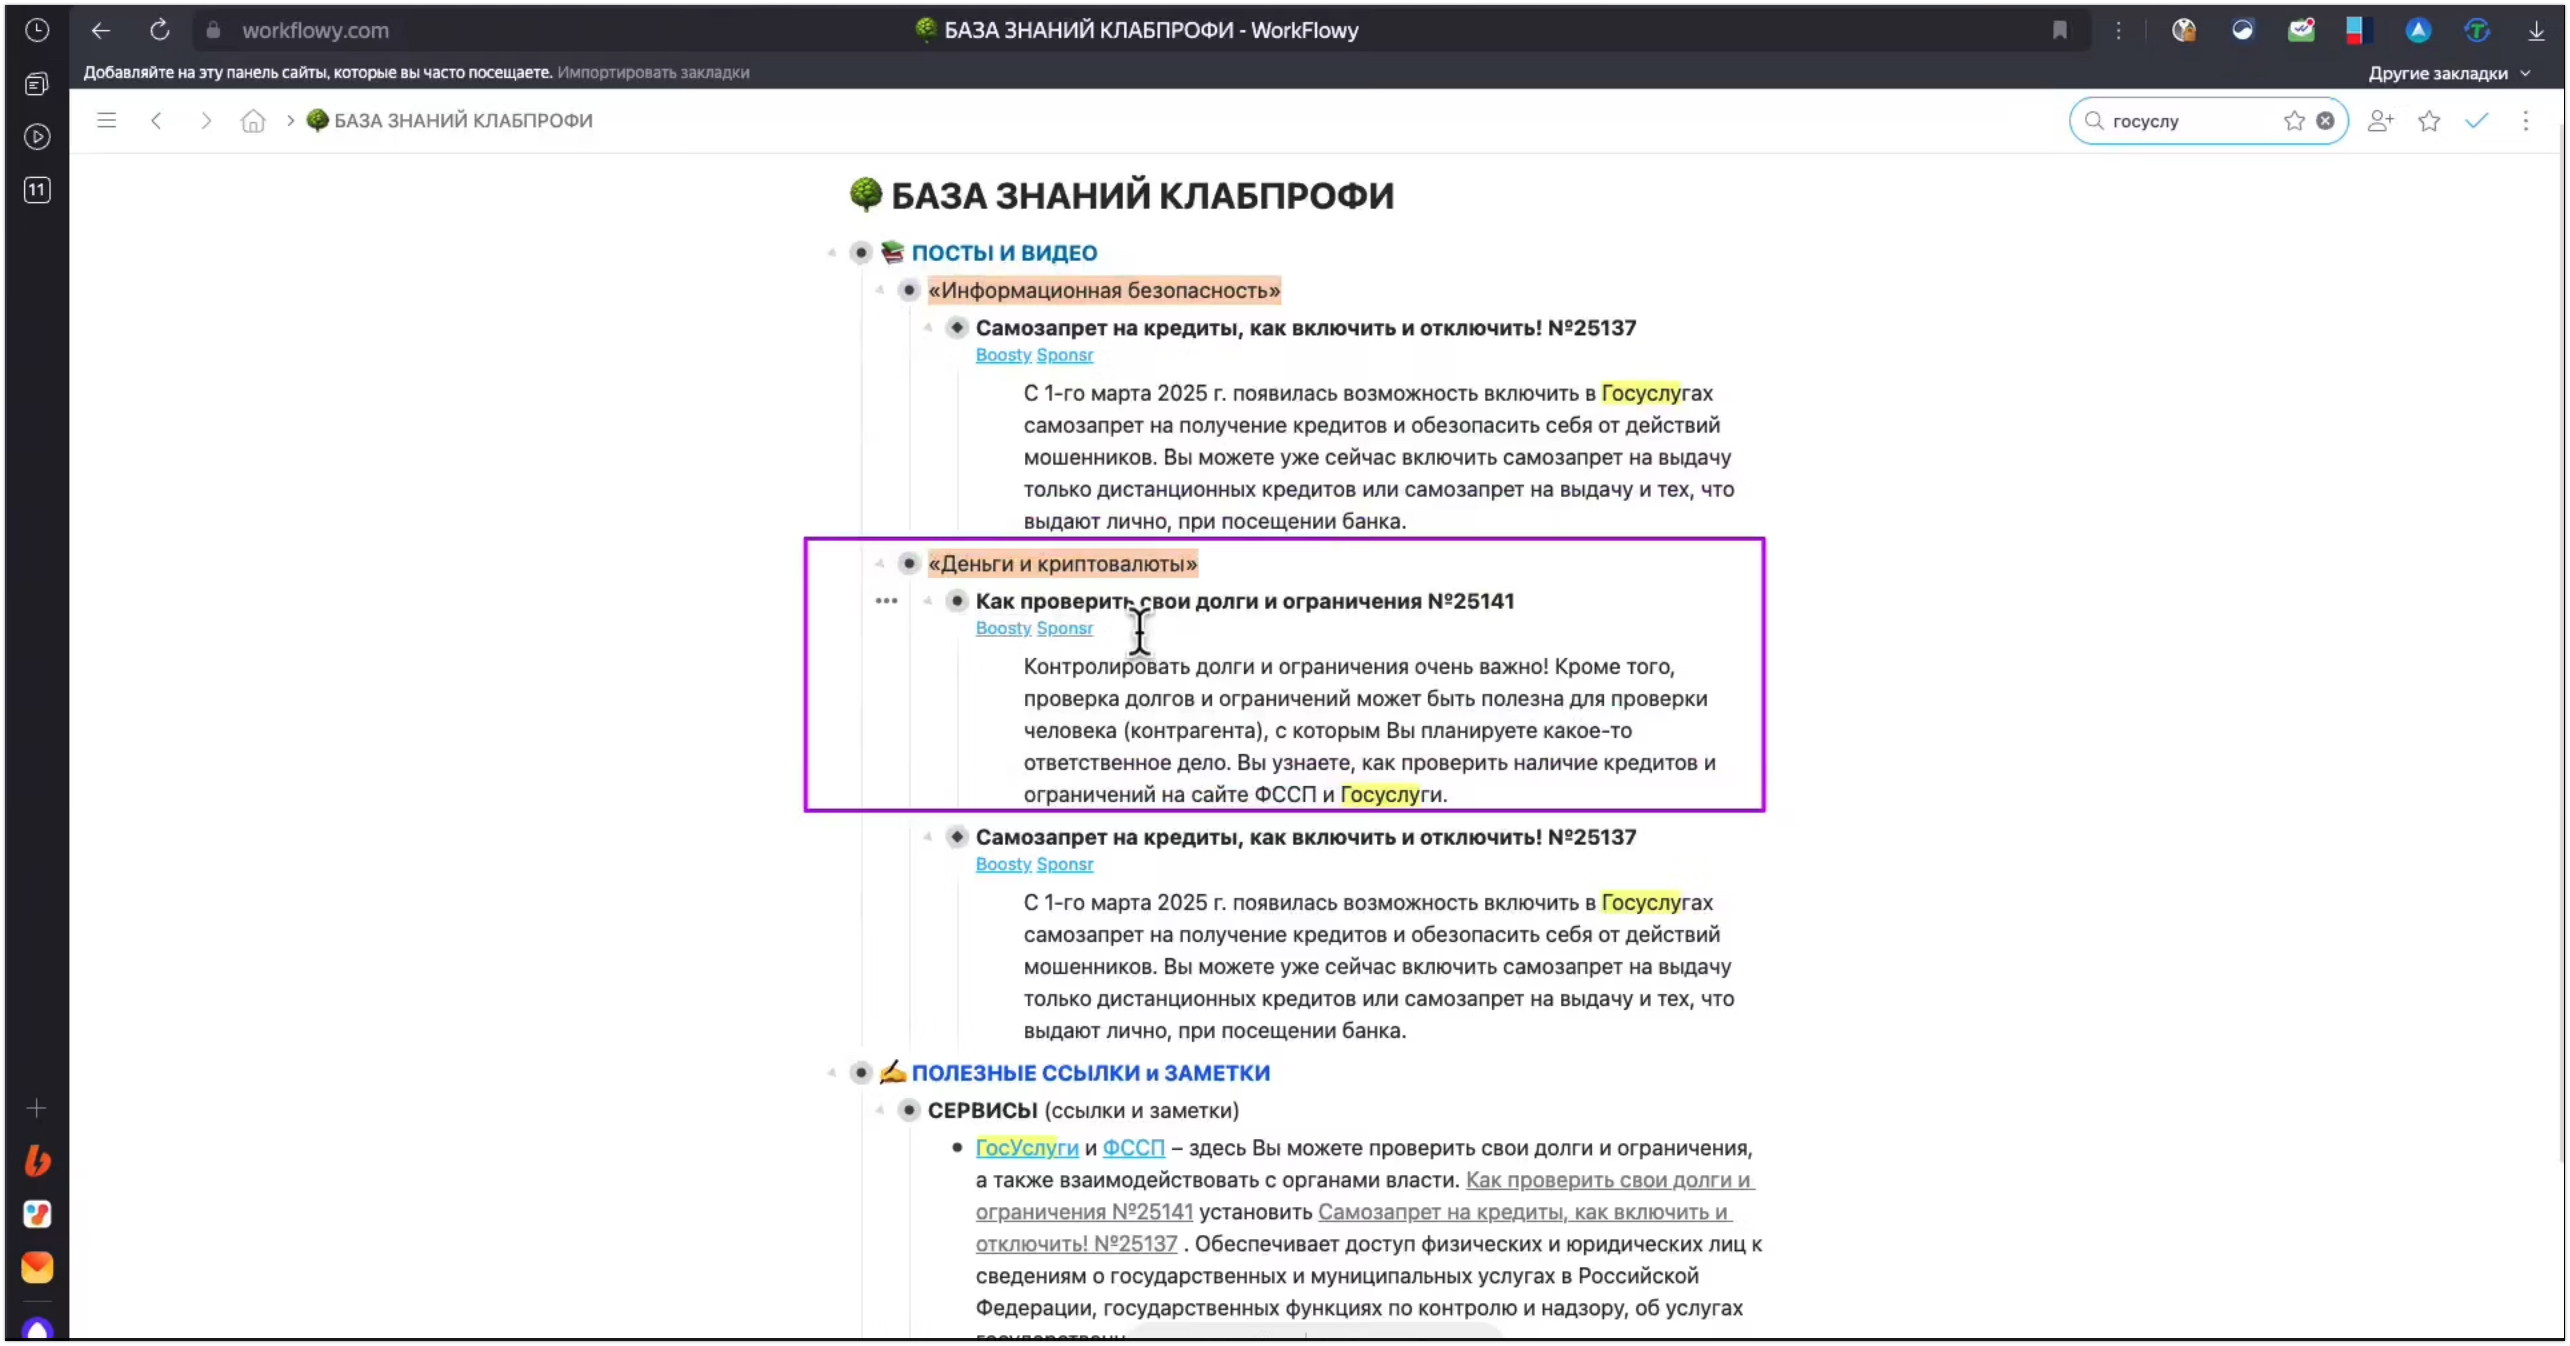Open WorkFlowy hamburger menu
Viewport: 2570px width, 1346px height.
(x=106, y=120)
